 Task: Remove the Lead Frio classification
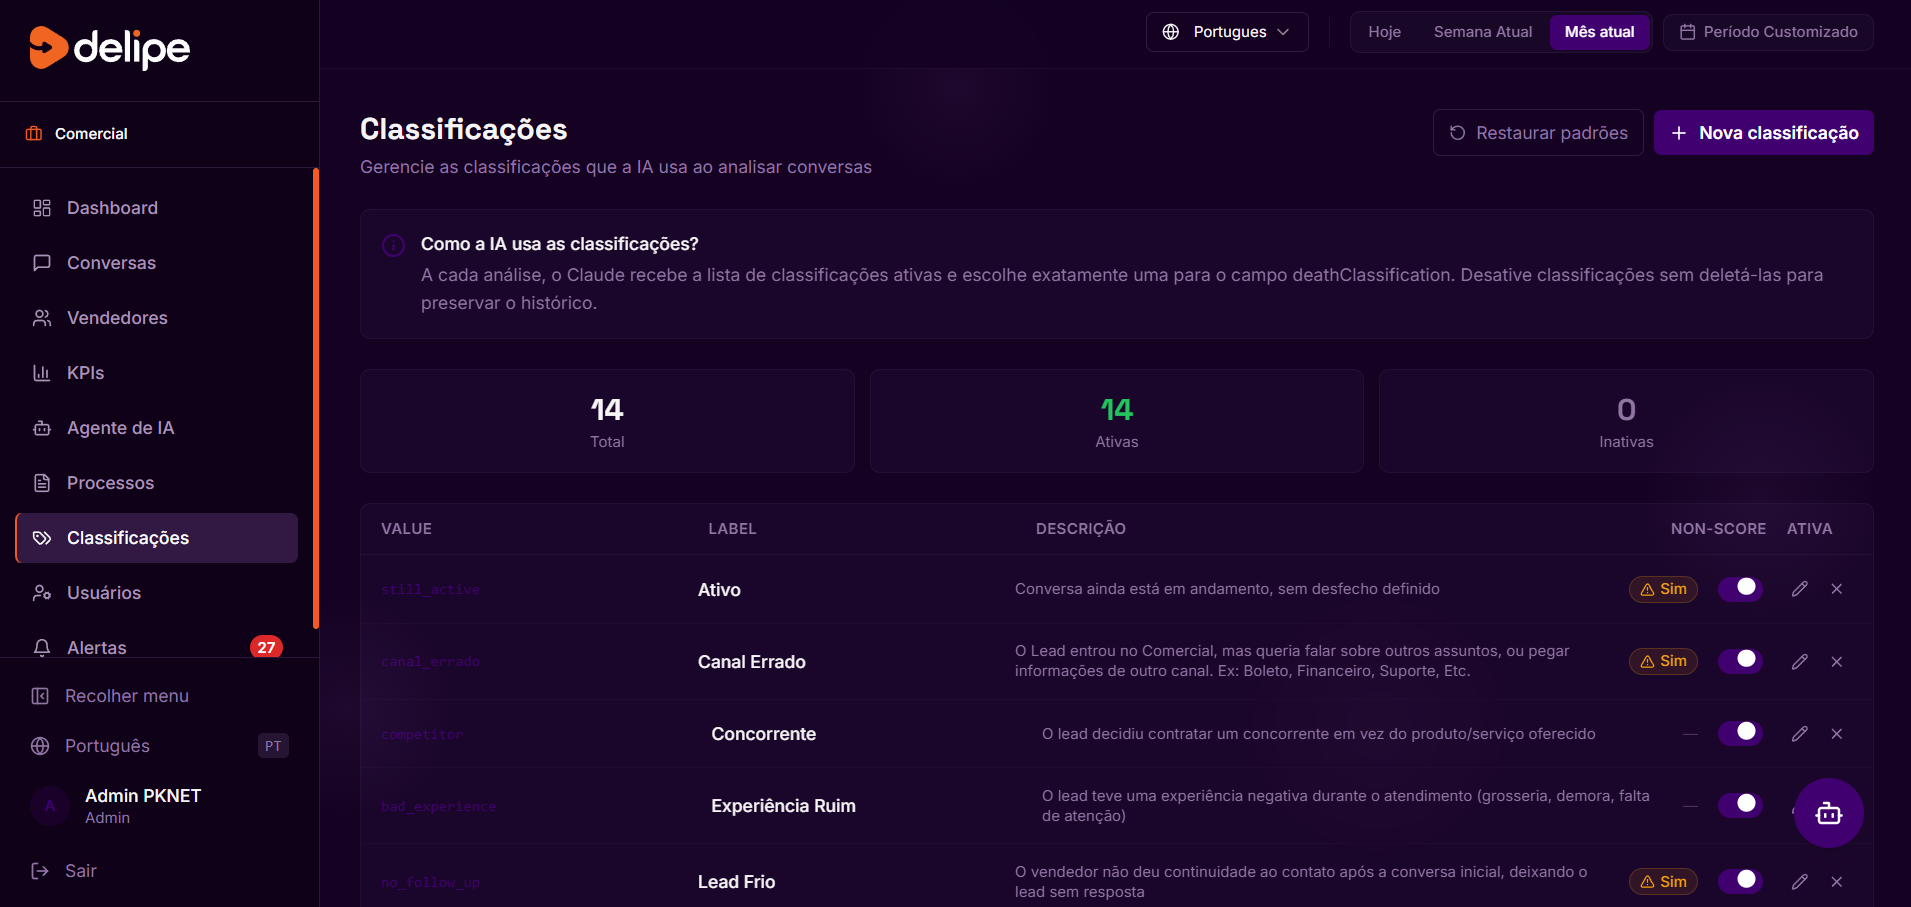1836,882
